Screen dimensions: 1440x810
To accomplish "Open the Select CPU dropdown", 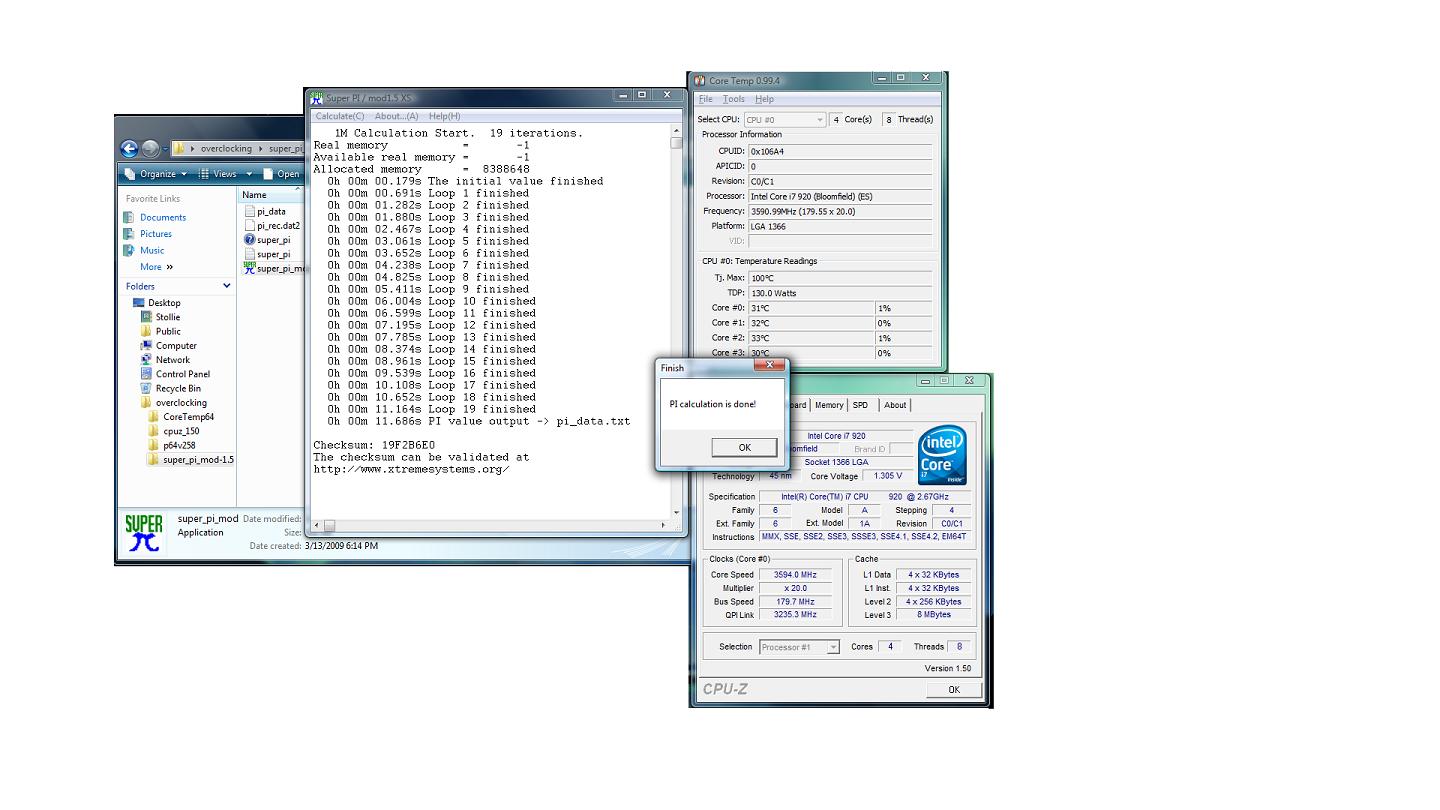I will tap(785, 120).
